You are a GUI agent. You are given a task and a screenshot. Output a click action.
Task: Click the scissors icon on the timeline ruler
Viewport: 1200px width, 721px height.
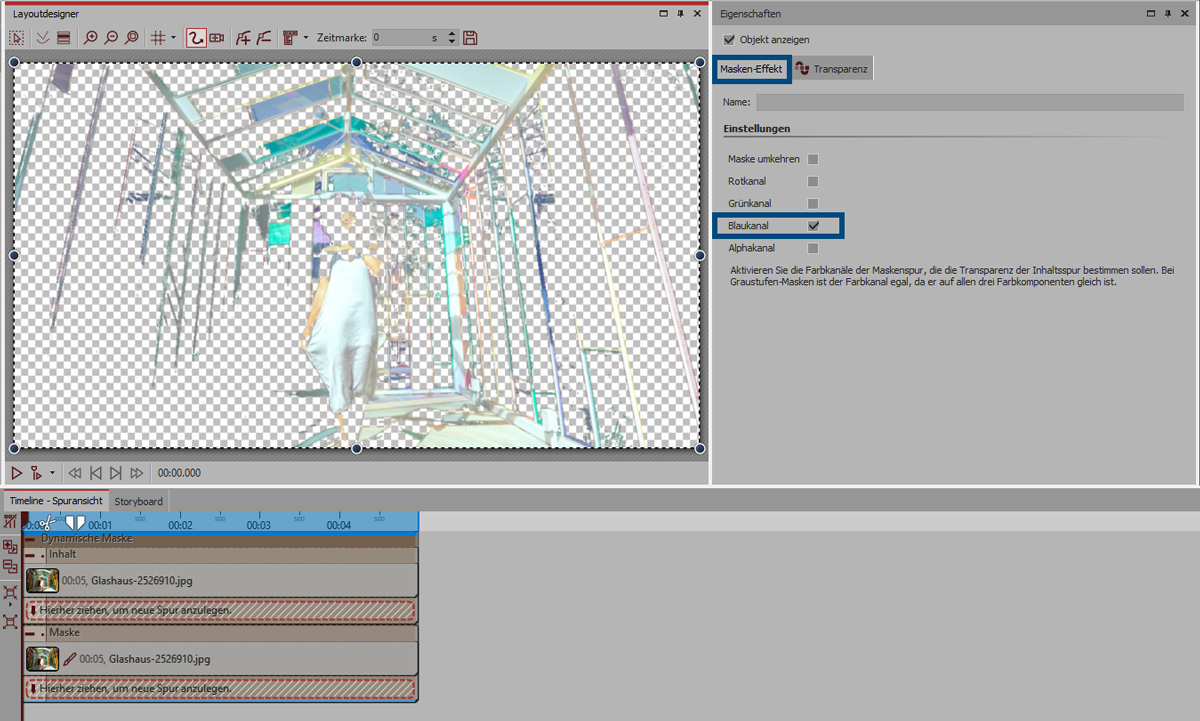(x=46, y=522)
